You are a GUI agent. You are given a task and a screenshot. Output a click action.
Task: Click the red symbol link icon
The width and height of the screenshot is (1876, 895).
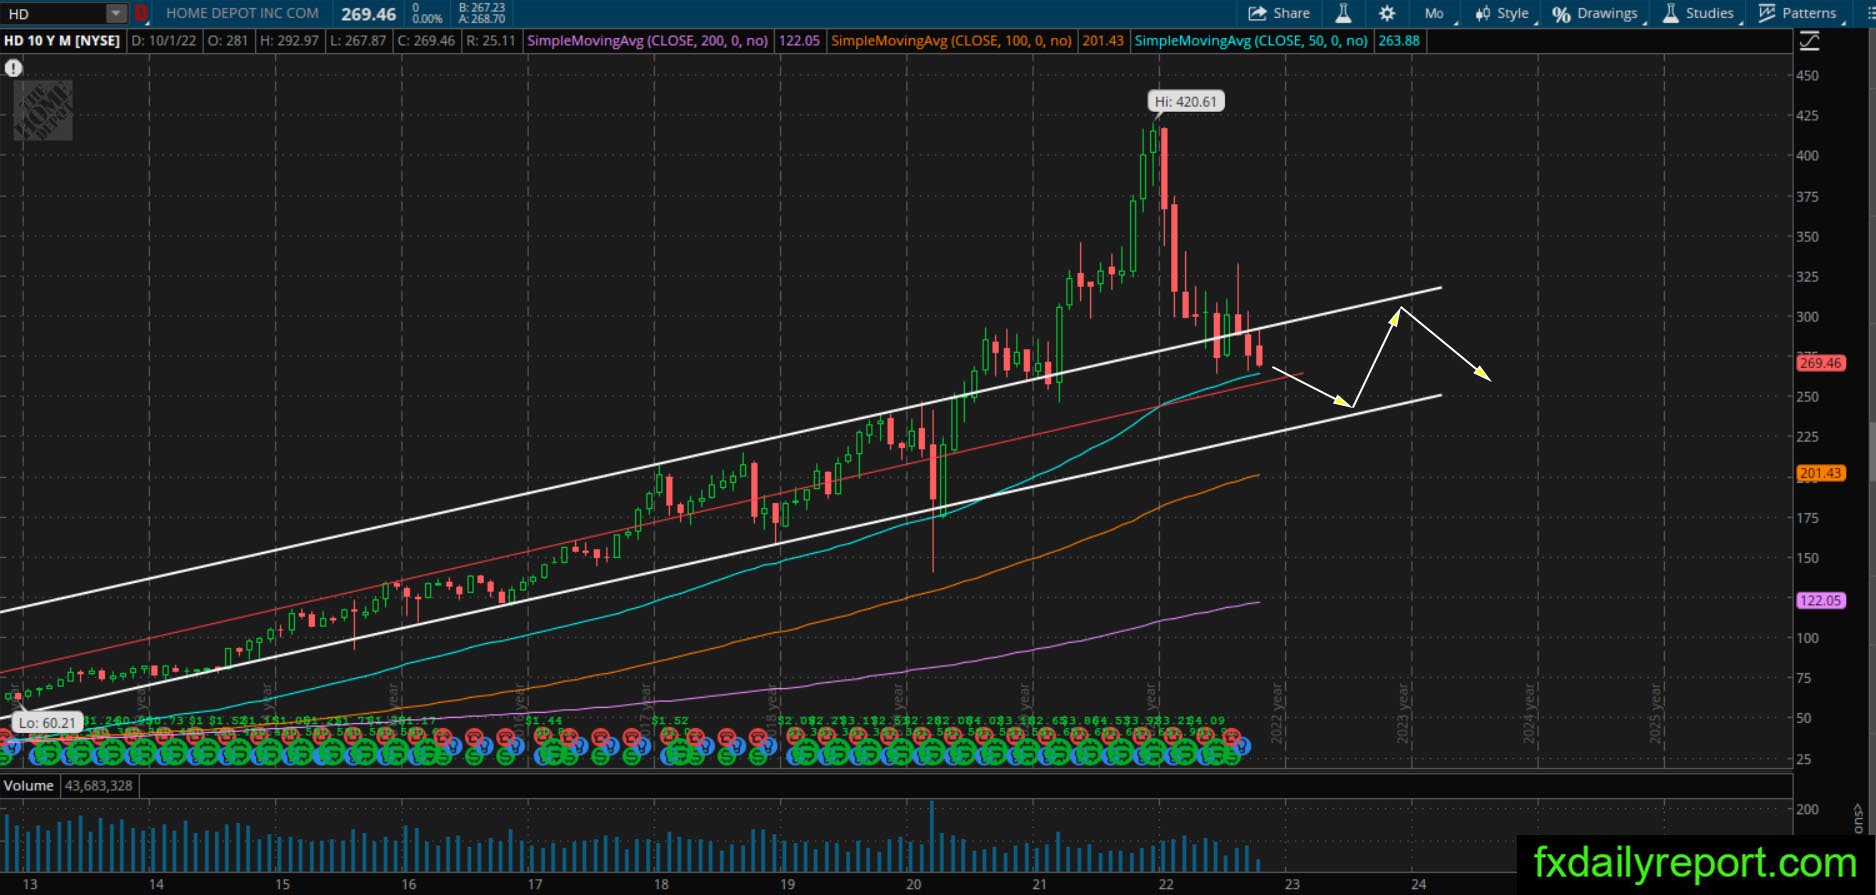[141, 13]
